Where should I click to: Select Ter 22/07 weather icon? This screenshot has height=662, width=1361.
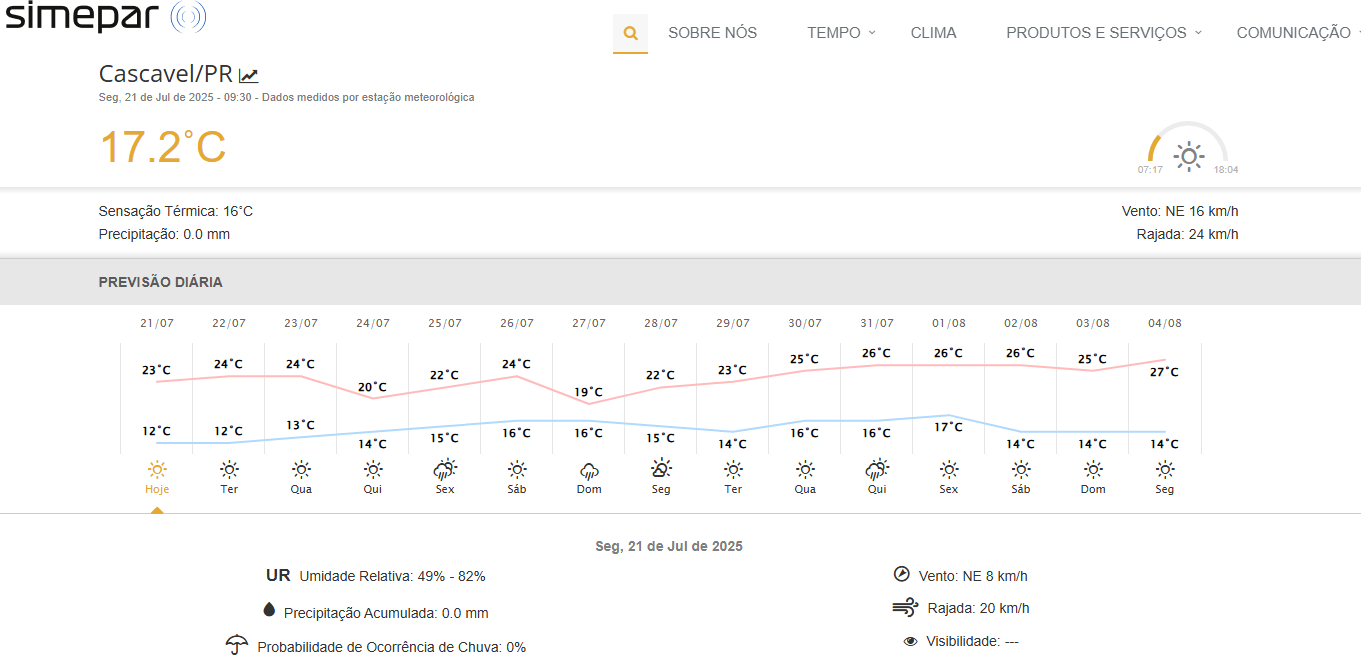click(x=229, y=469)
